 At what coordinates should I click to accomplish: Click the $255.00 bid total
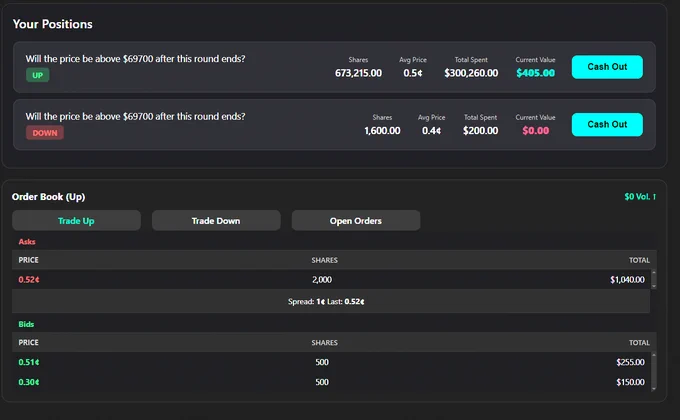click(x=630, y=362)
